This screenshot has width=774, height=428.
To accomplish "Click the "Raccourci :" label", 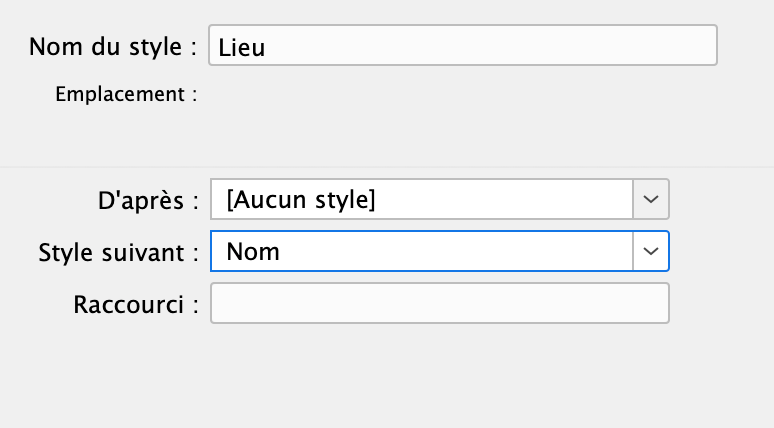I will click(x=136, y=304).
